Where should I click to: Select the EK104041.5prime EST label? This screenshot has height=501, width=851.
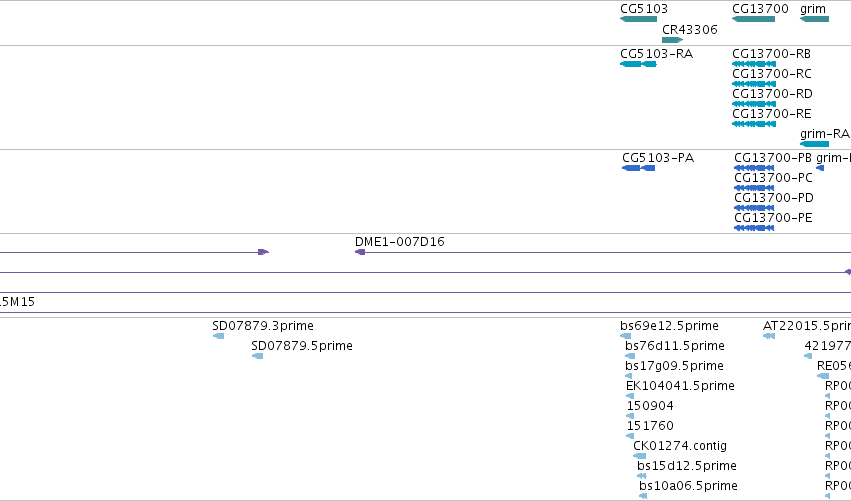[x=680, y=386]
